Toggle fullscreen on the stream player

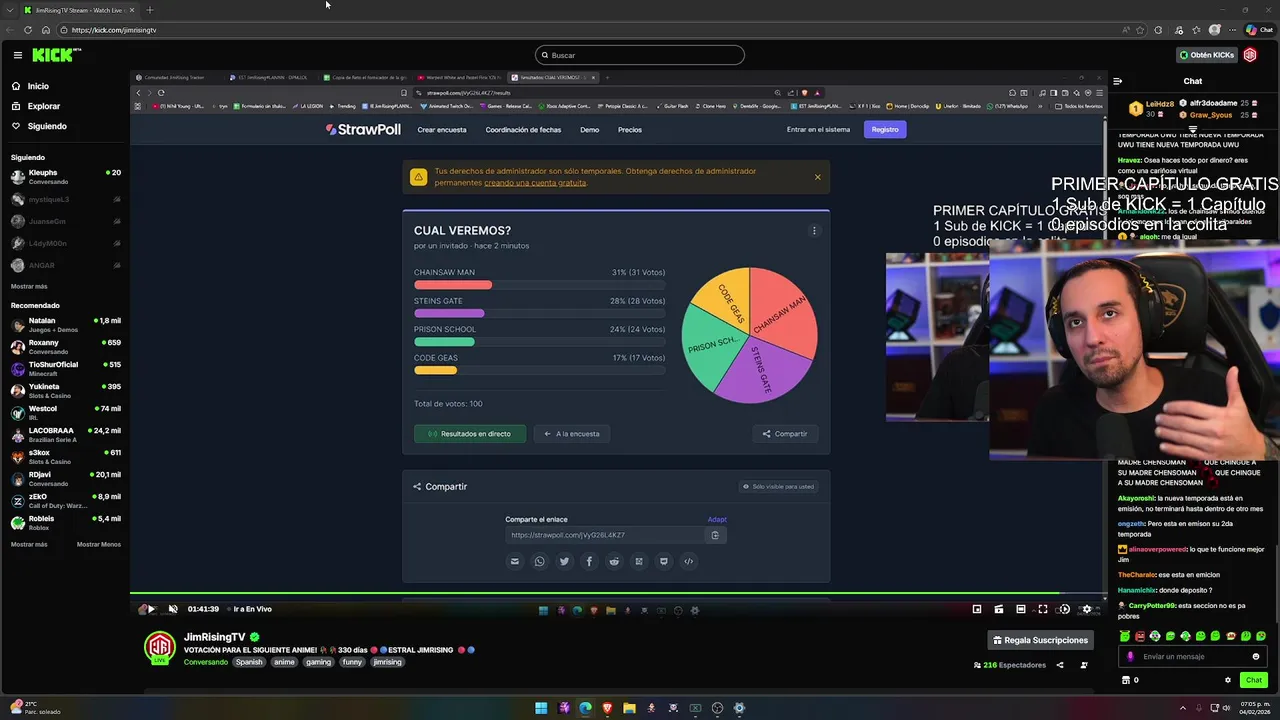(1042, 609)
